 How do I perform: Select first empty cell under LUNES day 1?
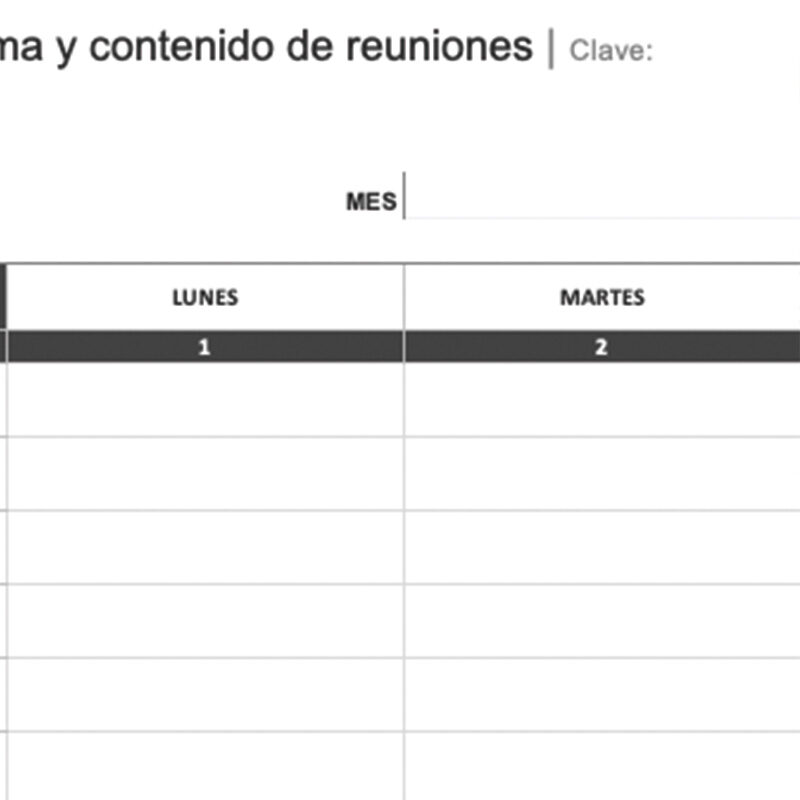[x=205, y=399]
